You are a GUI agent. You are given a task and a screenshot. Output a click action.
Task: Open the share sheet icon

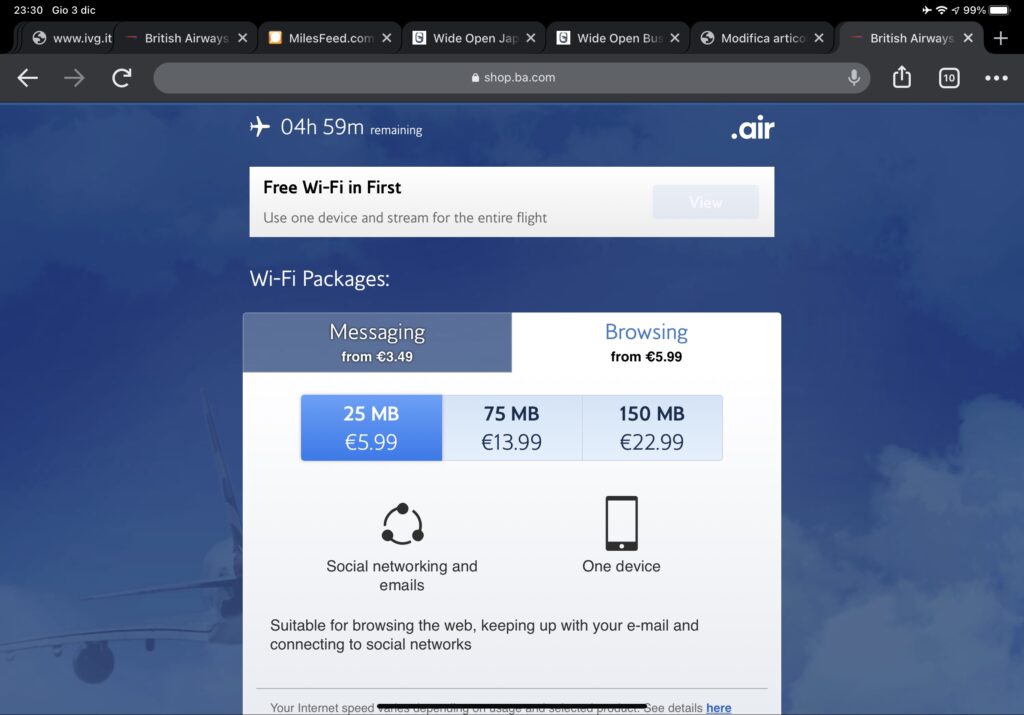tap(901, 77)
